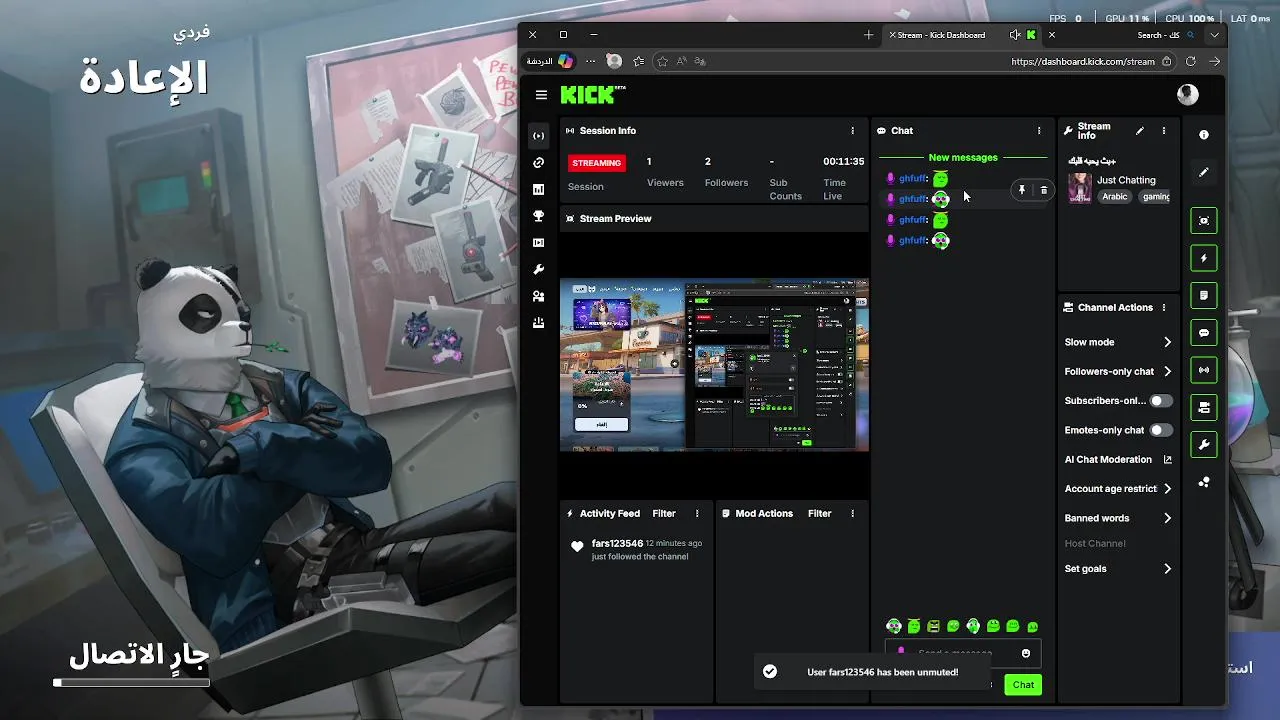This screenshot has height=720, width=1280.
Task: Open the moderators people icon in left sidebar
Action: tap(539, 296)
